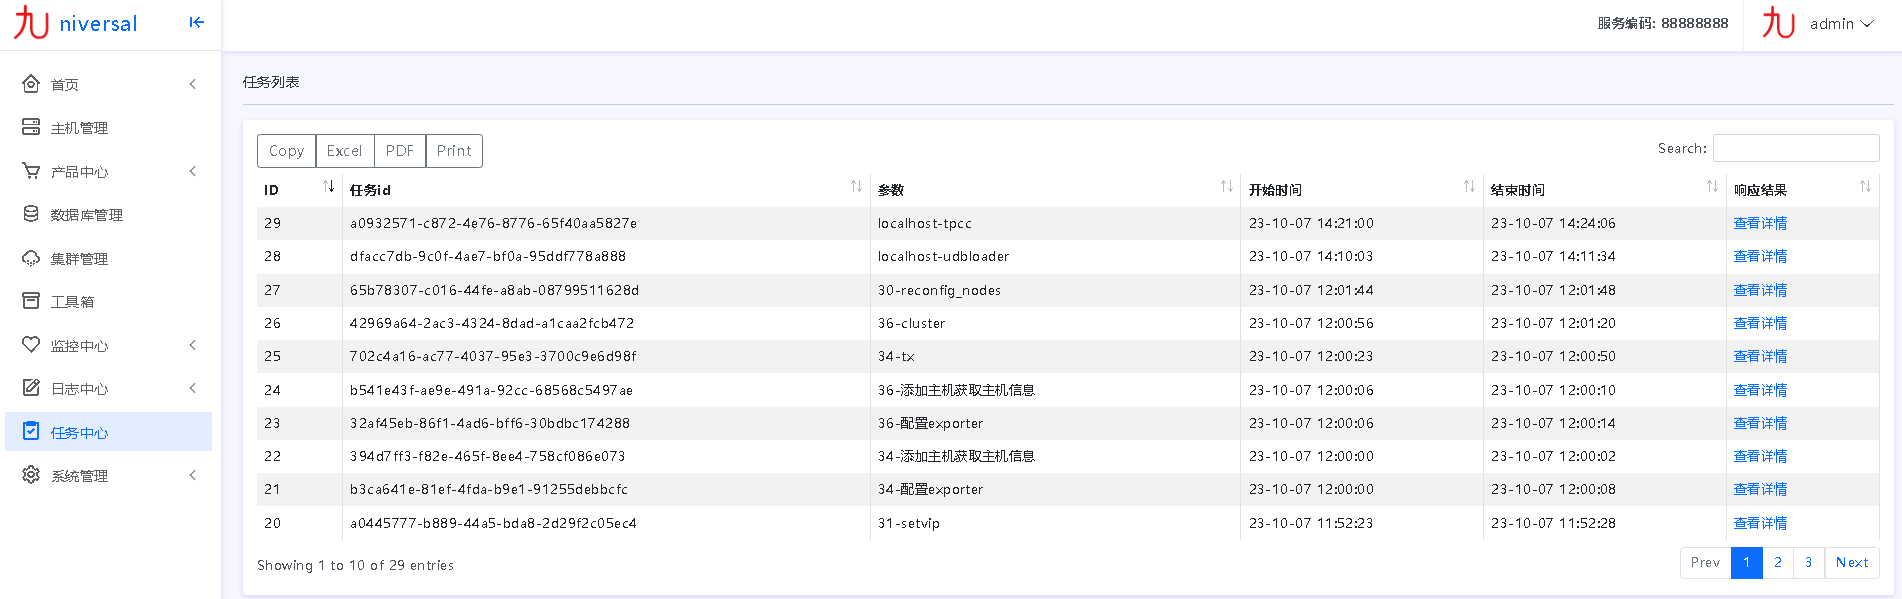Viewport: 1902px width, 599px height.
Task: Go to page 2 of the table
Action: tap(1777, 563)
